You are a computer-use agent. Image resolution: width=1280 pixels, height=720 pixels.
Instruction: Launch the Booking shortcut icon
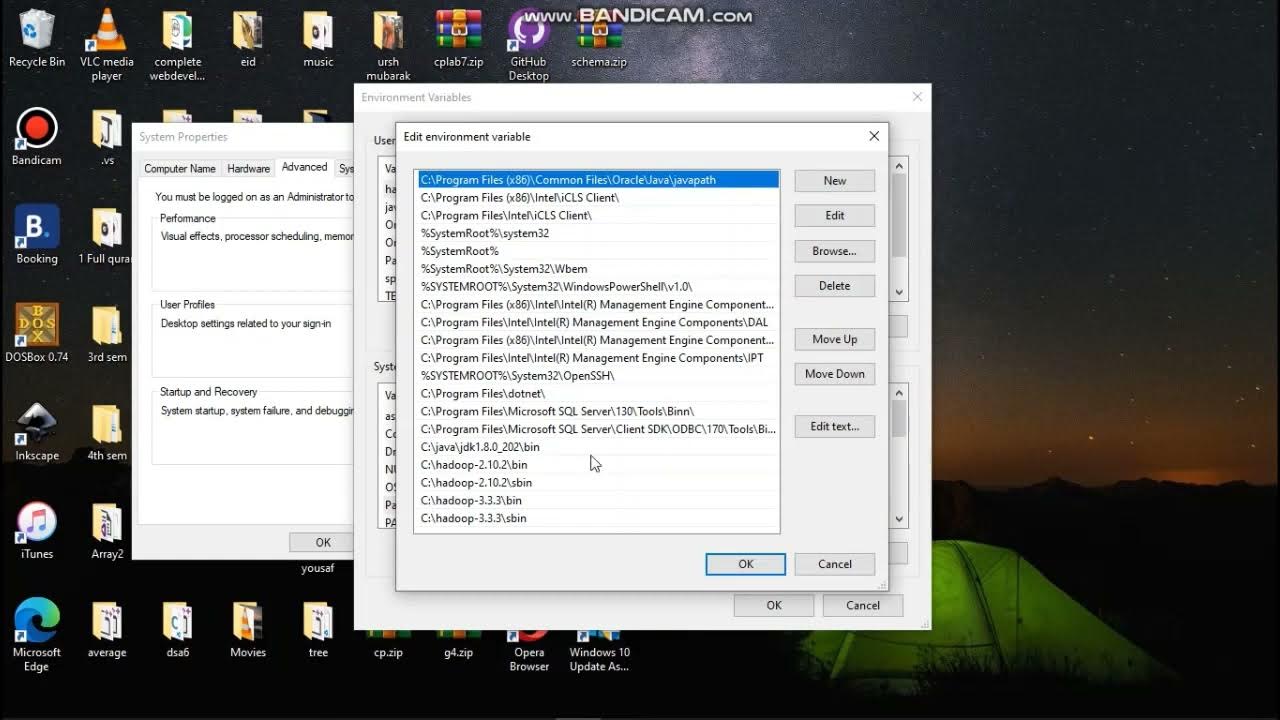click(37, 235)
